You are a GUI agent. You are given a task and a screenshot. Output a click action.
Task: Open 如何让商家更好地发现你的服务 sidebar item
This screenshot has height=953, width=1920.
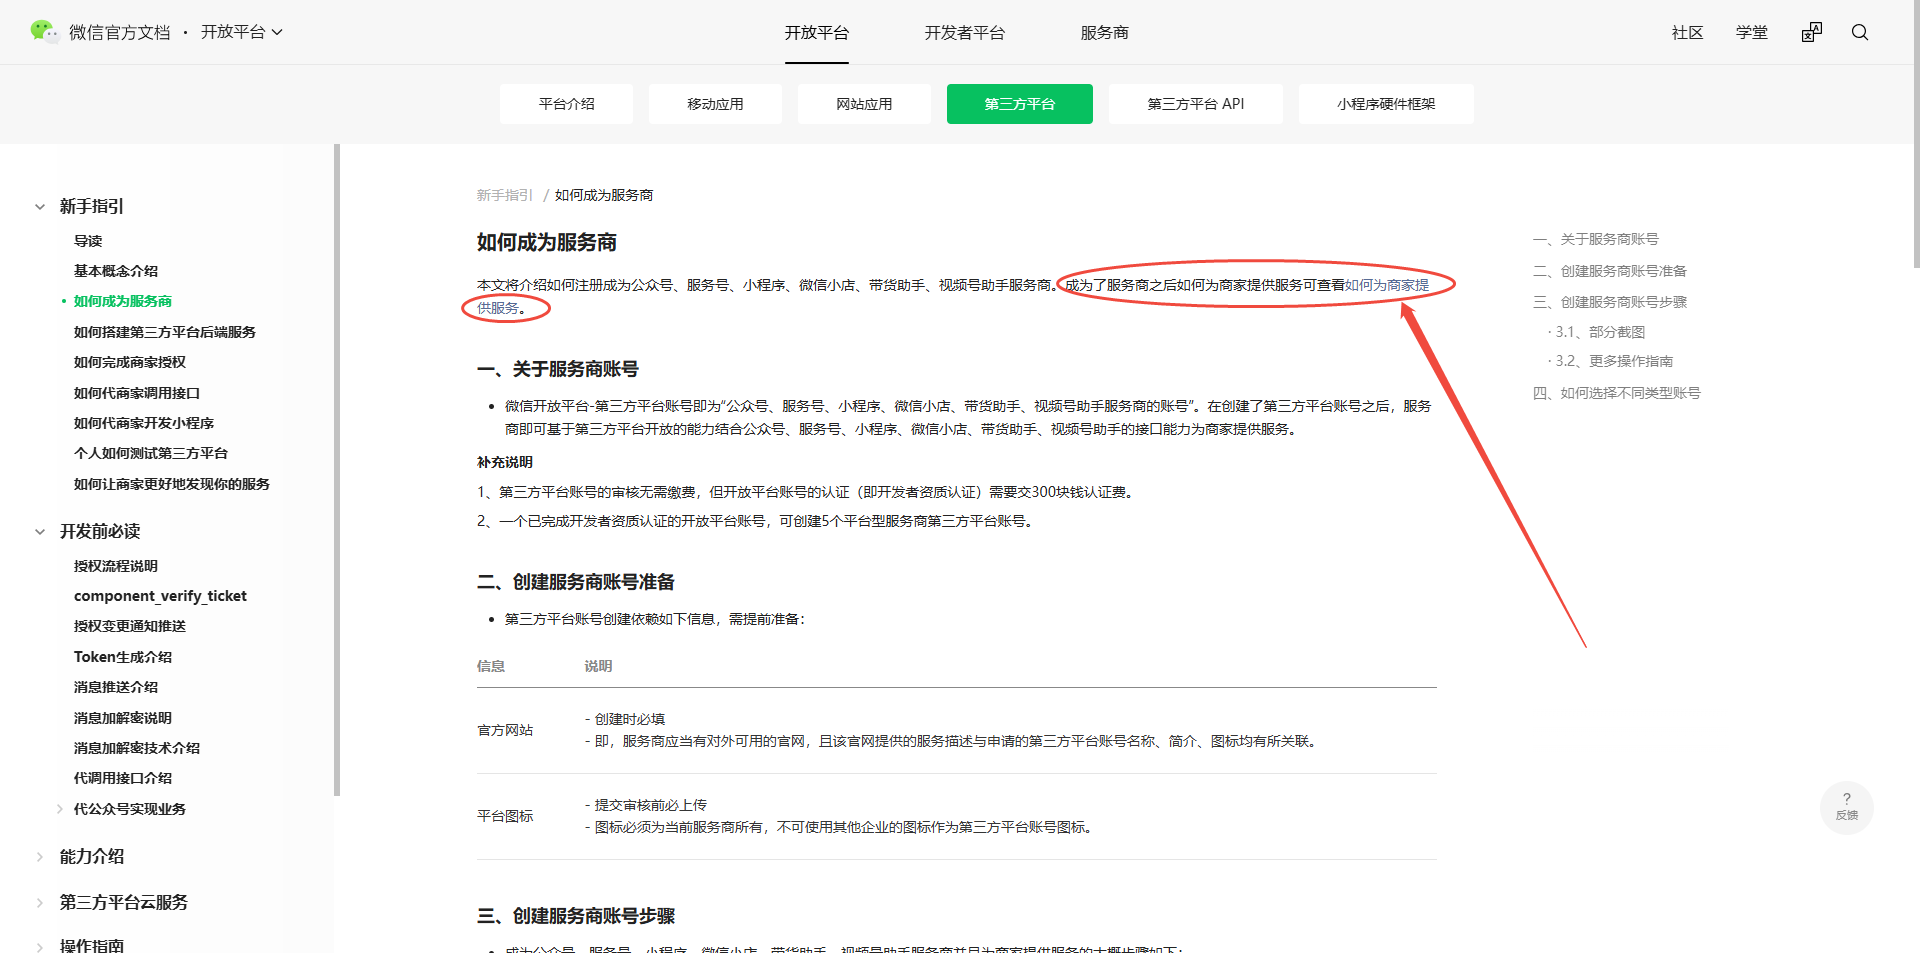click(x=172, y=484)
